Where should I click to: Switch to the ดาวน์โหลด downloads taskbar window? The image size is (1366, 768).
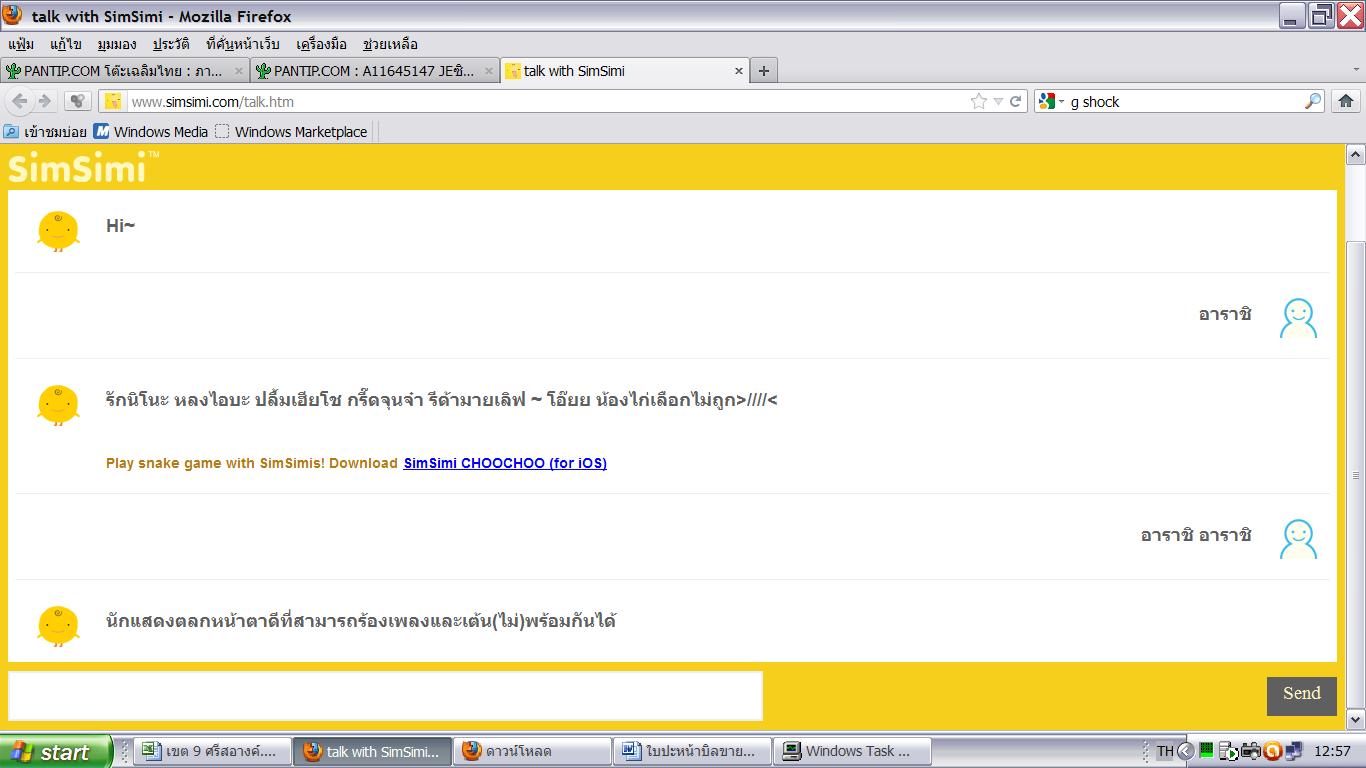533,751
